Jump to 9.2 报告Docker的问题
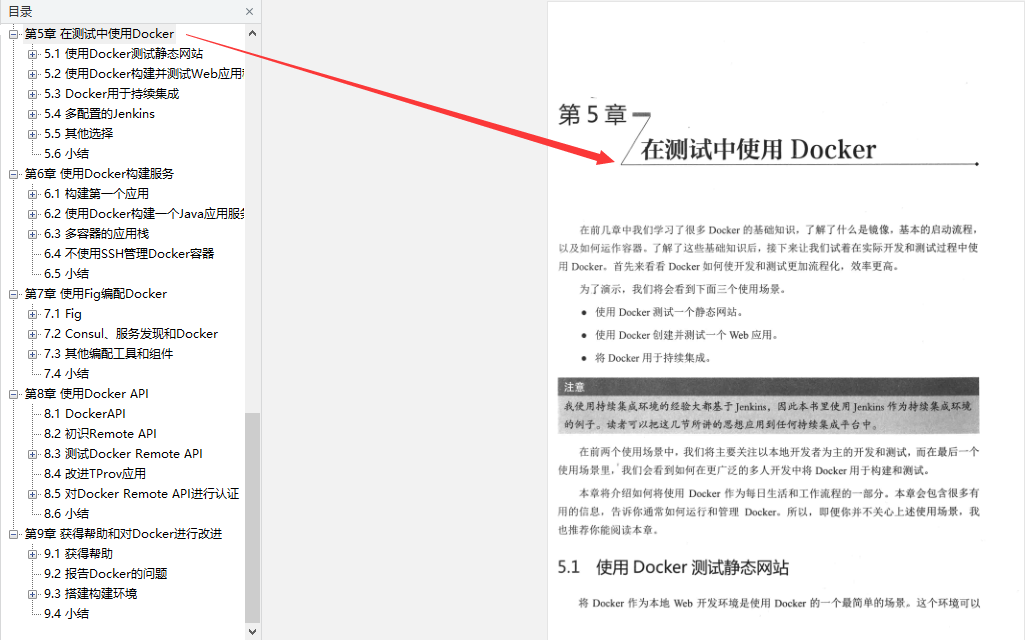Viewport: 1025px width, 640px height. point(106,574)
